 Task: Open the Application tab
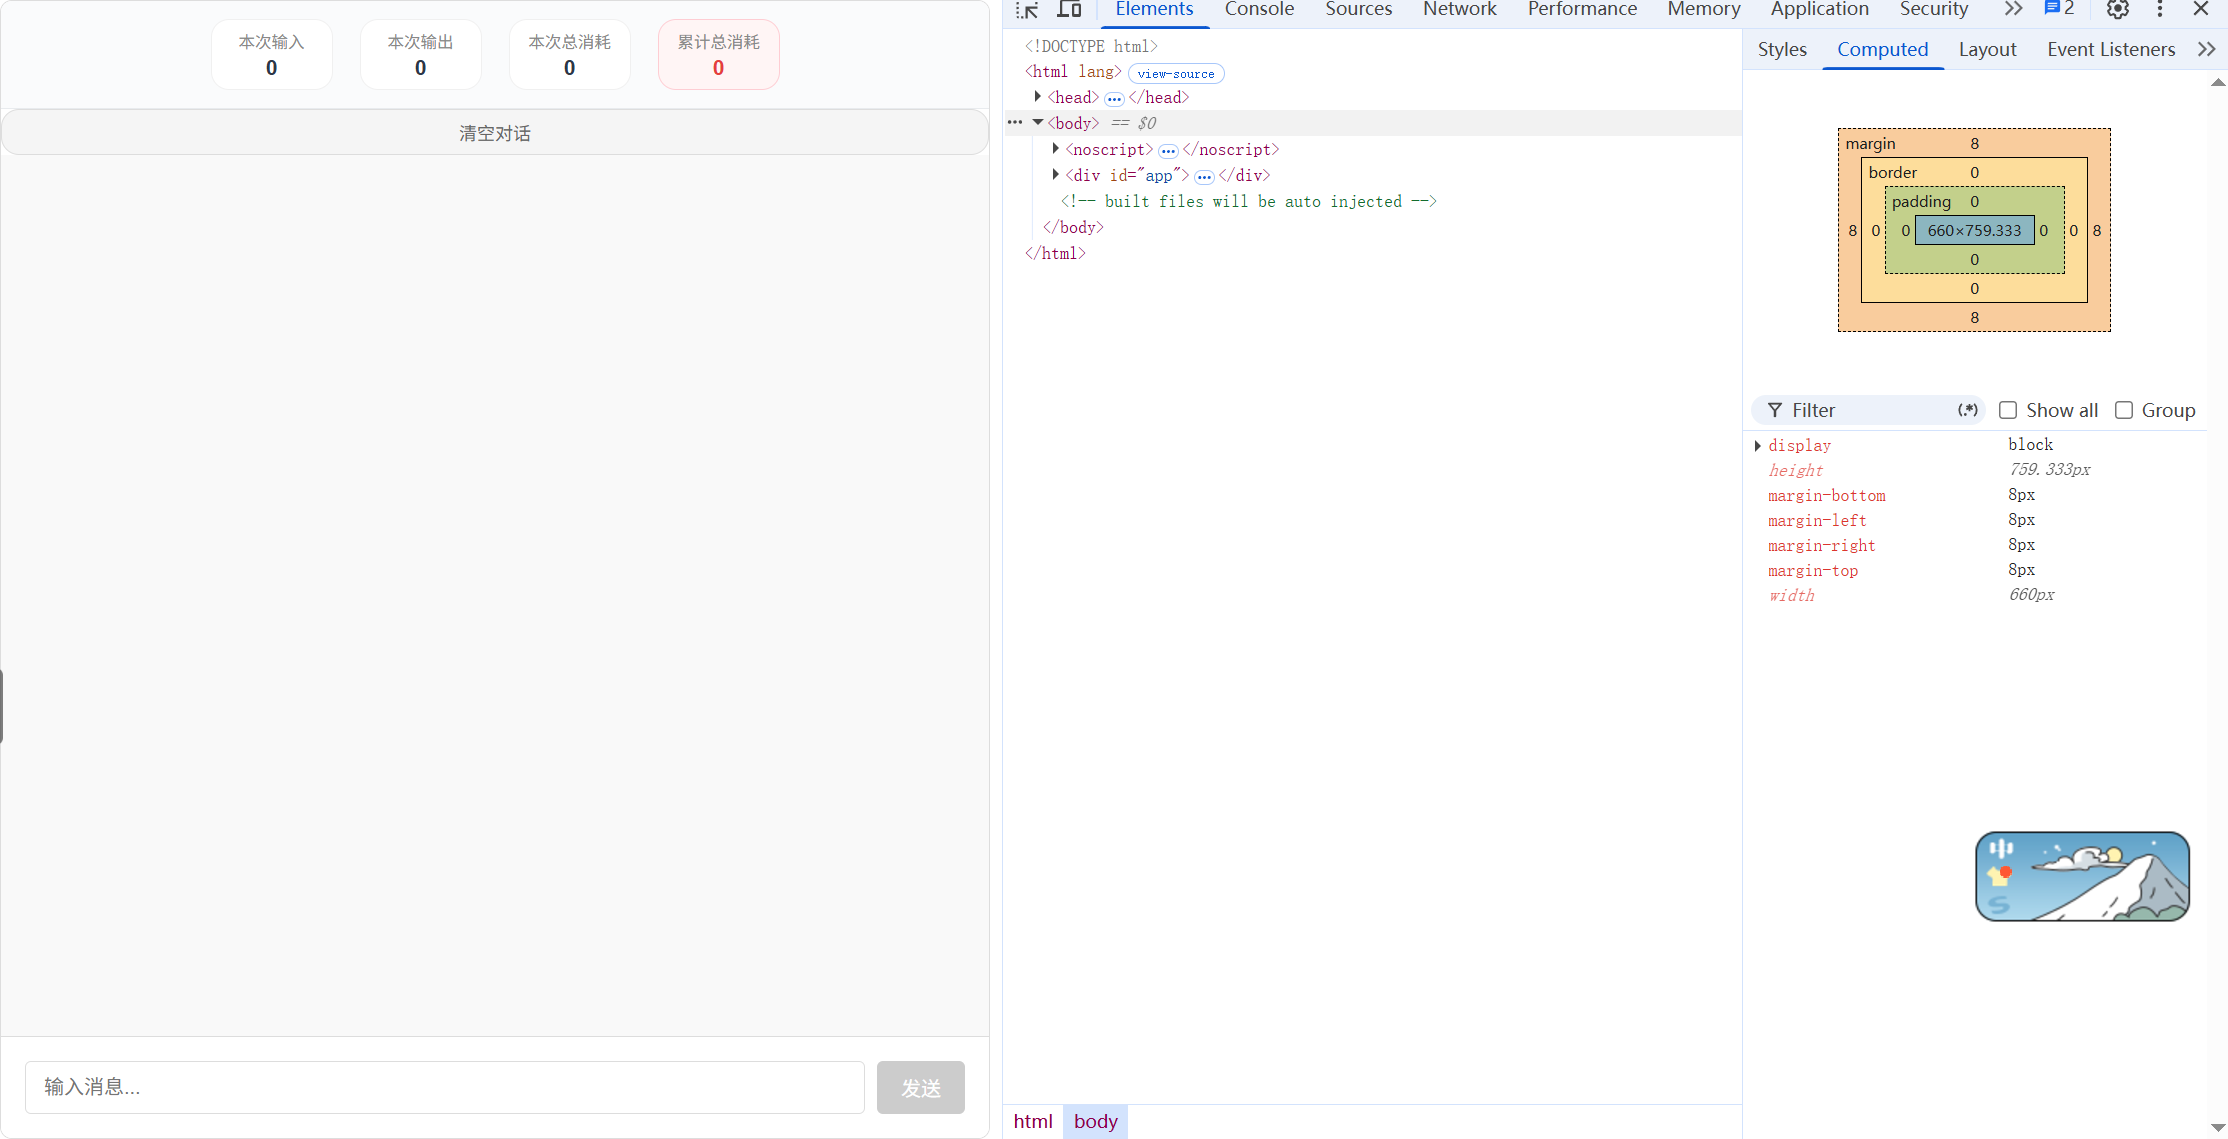coord(1819,10)
